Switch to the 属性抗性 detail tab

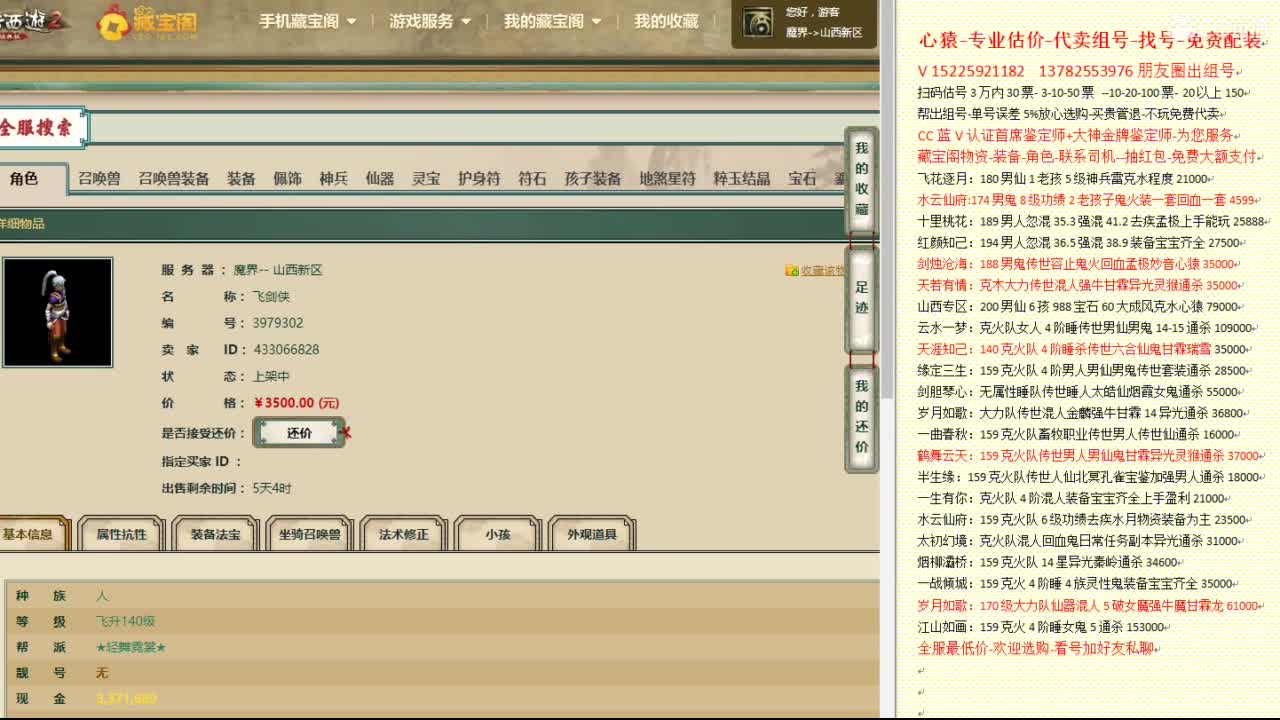click(x=119, y=534)
